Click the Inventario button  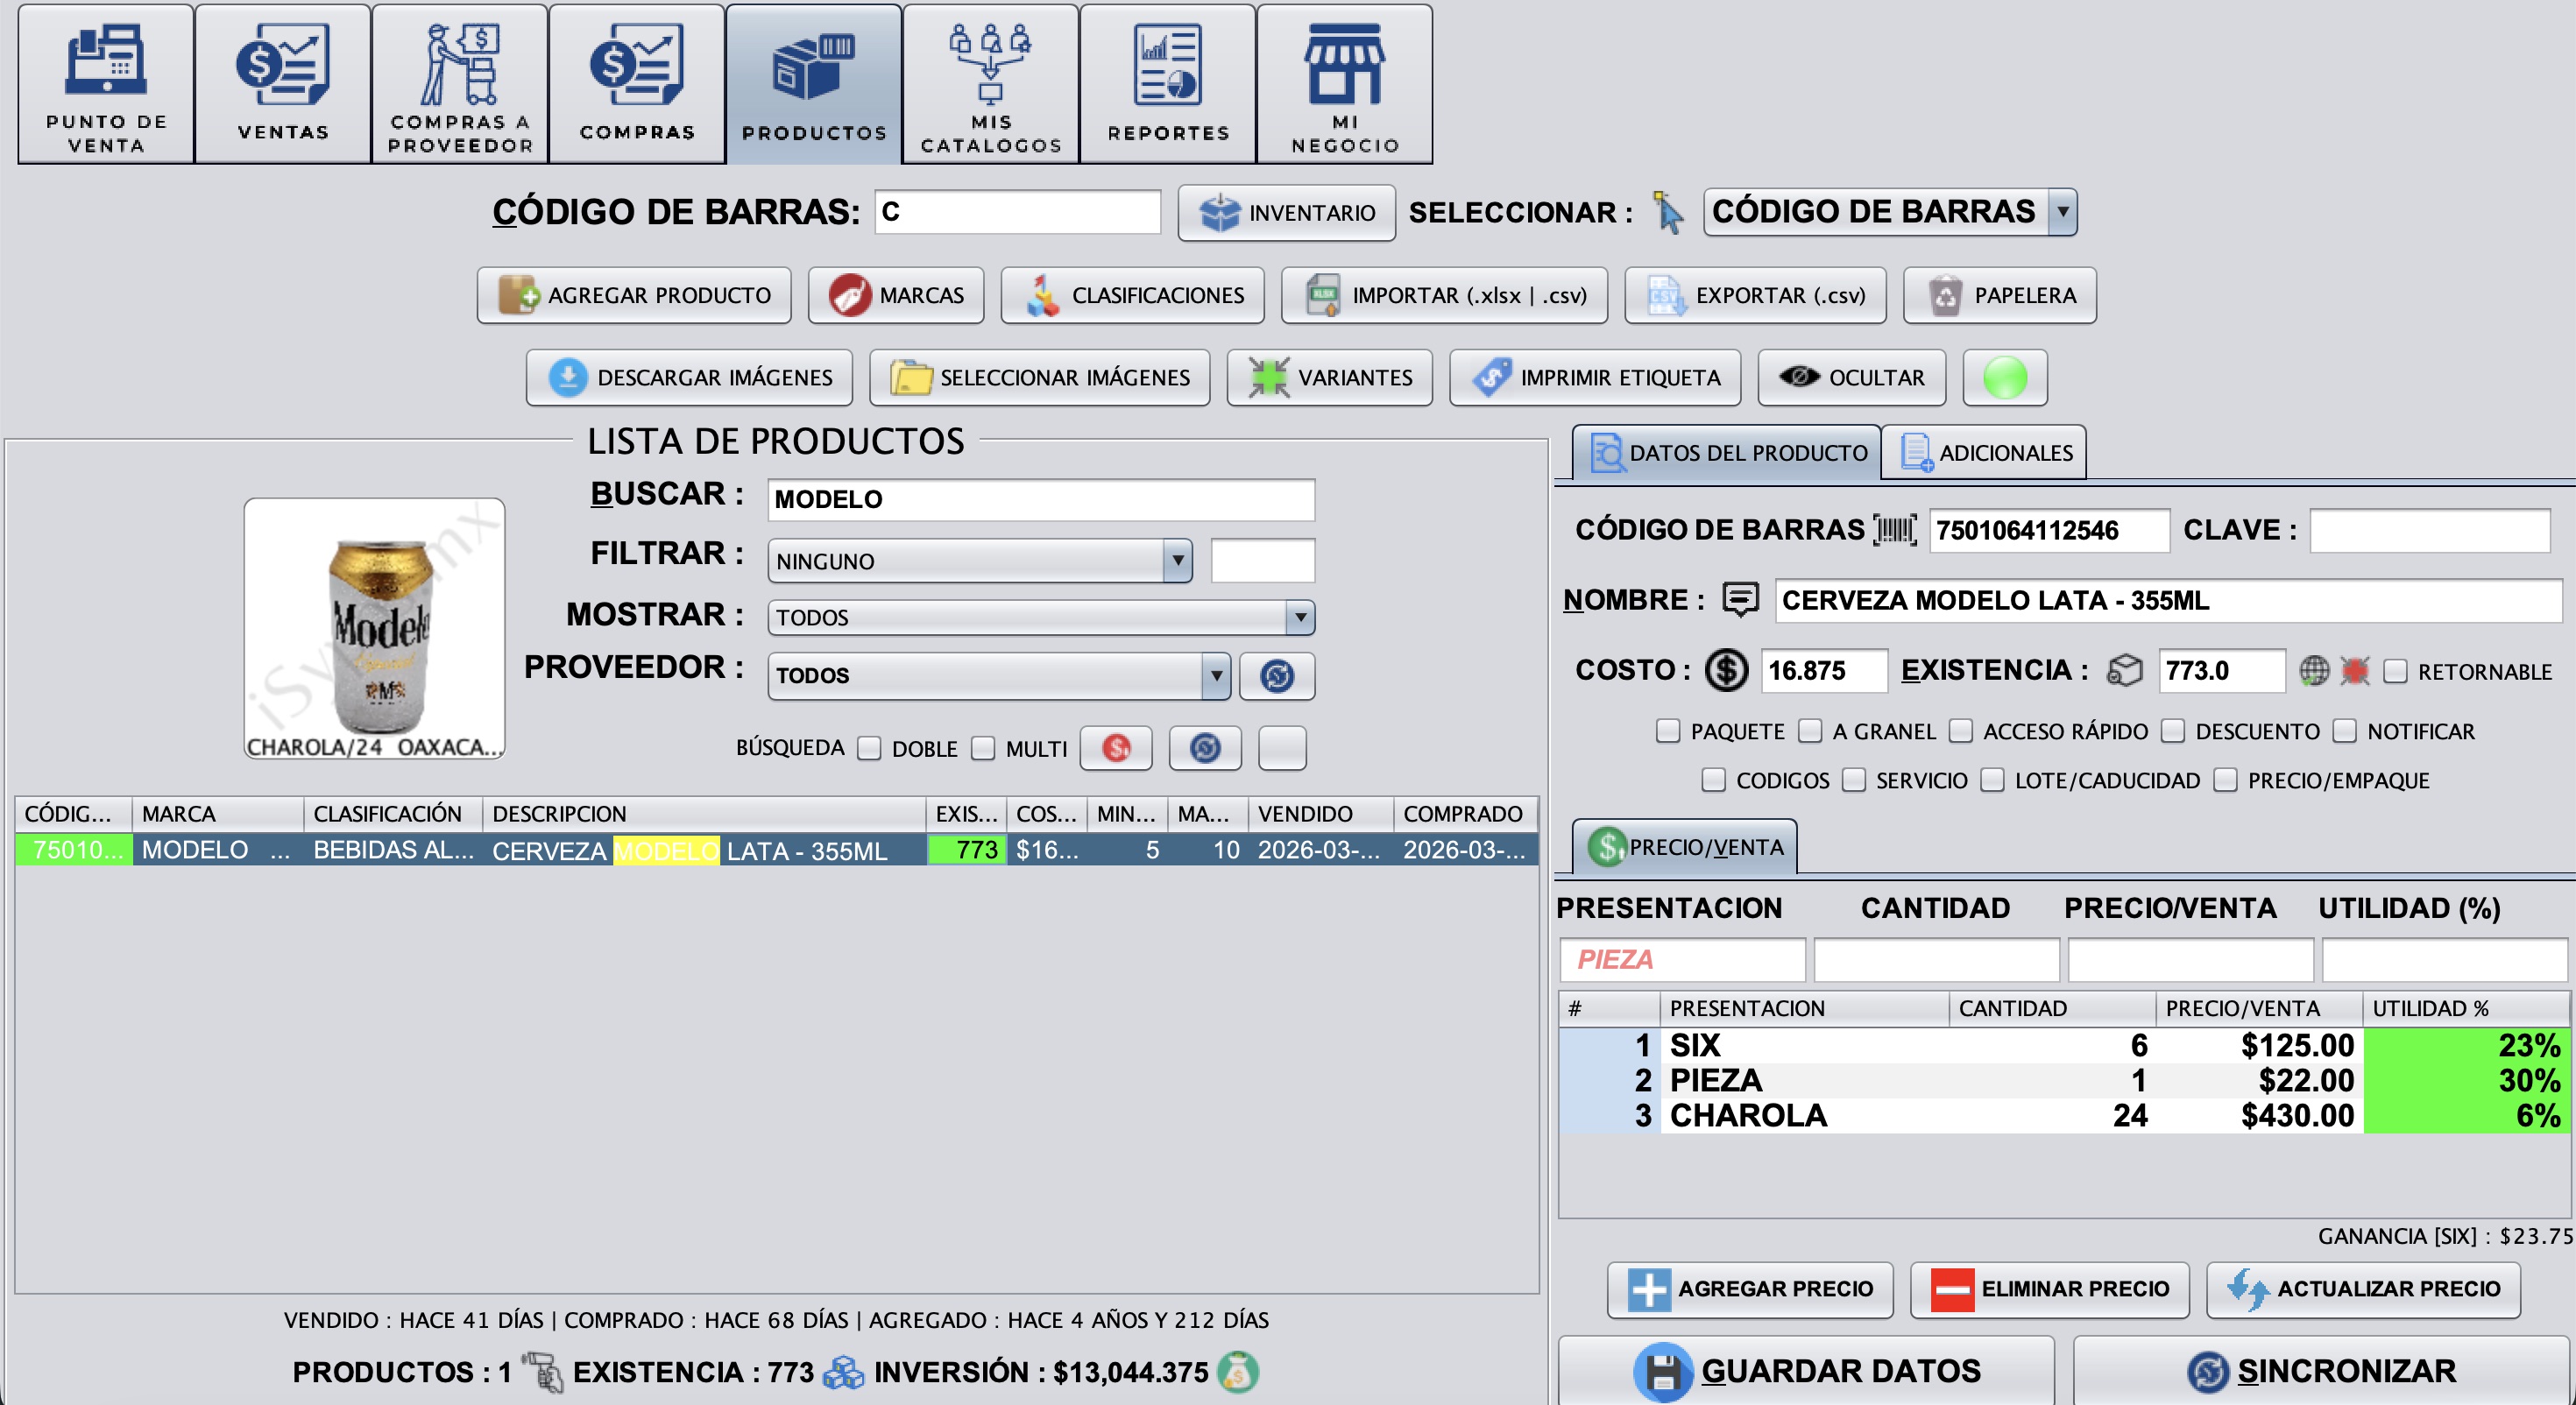pos(1286,213)
